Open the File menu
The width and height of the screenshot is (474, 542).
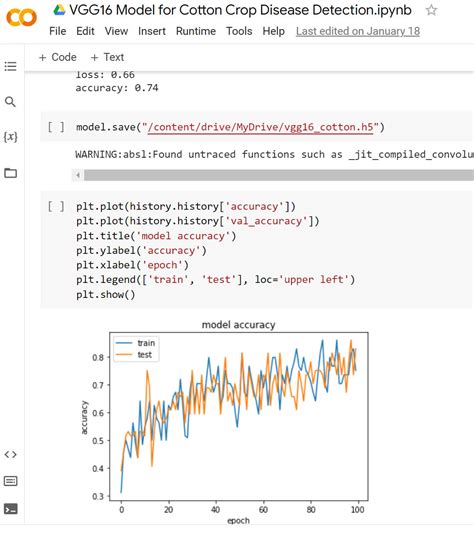click(57, 31)
